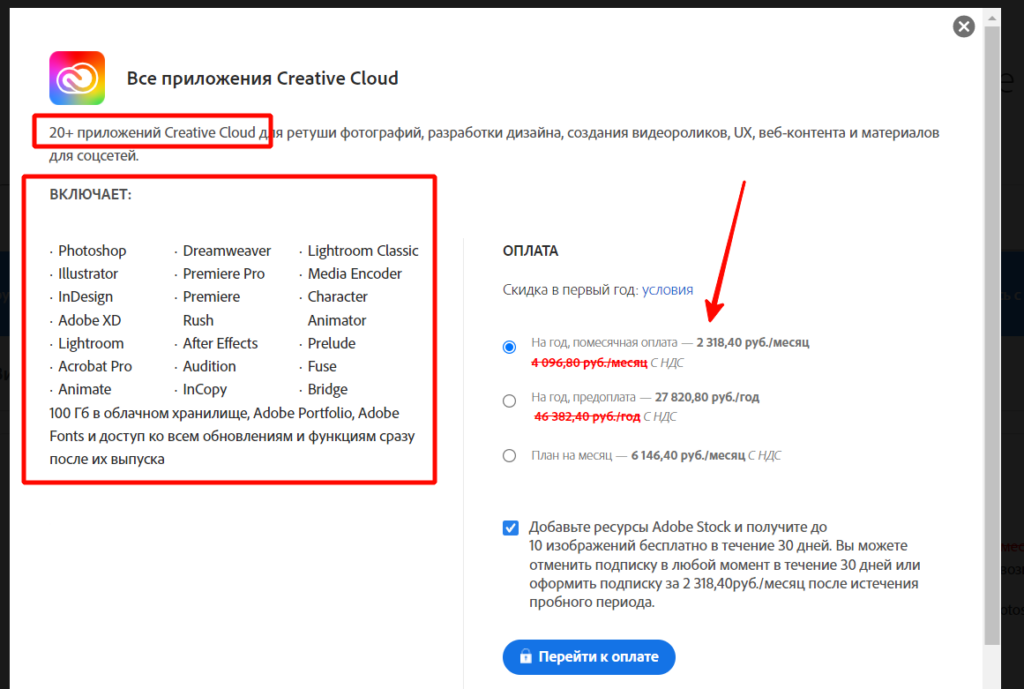Image resolution: width=1024 pixels, height=689 pixels.
Task: Click the lock icon on payment button
Action: (525, 657)
